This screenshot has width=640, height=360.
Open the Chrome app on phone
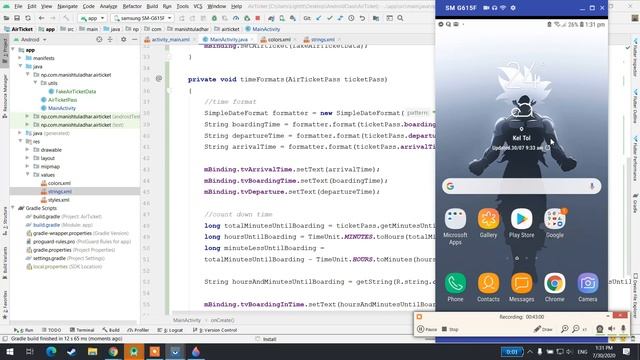[554, 287]
